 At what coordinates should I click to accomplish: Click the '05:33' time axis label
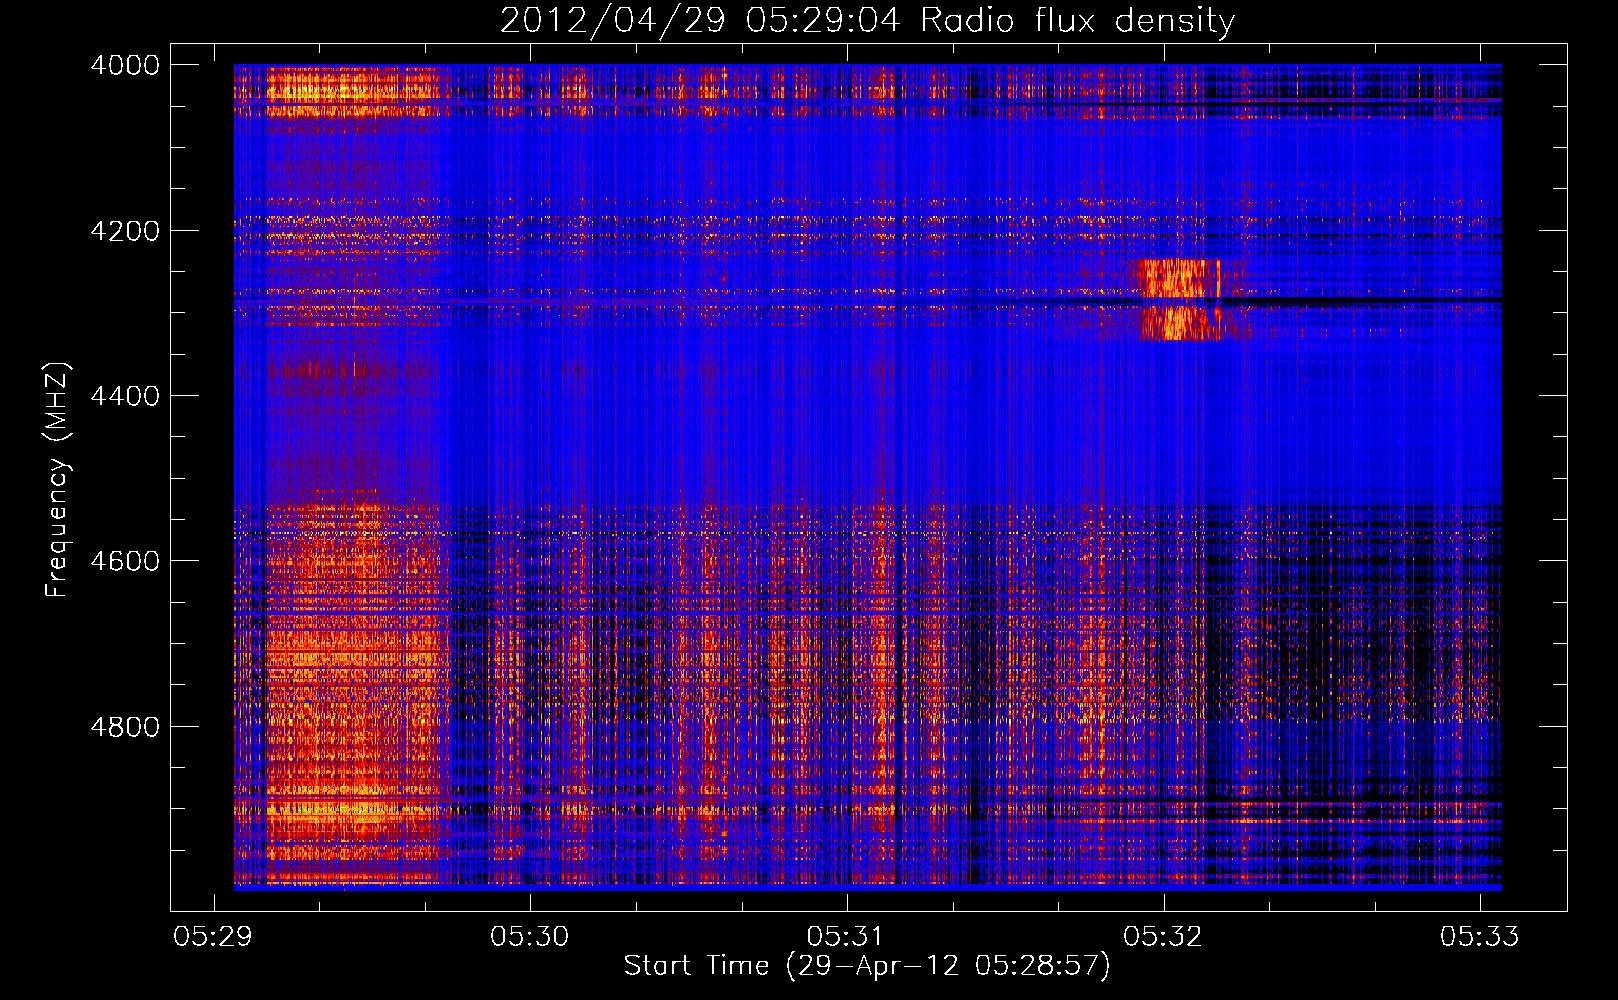1479,936
